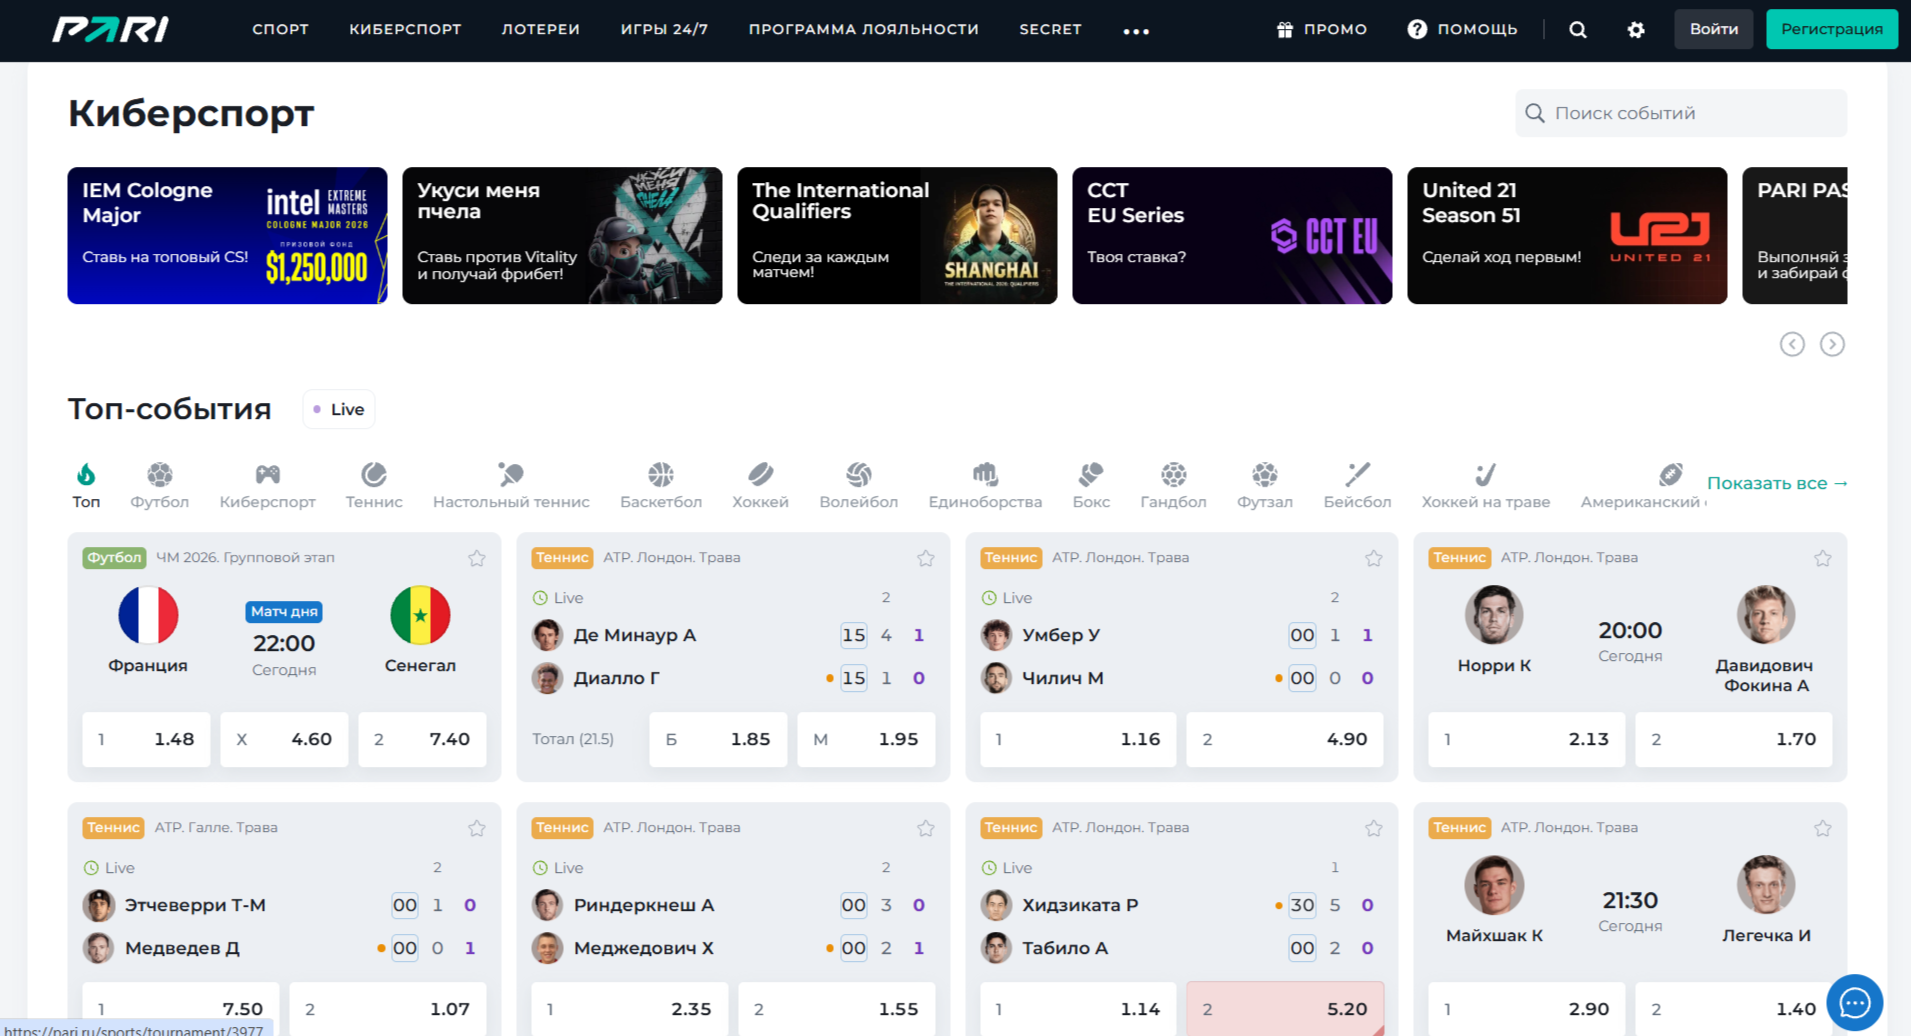
Task: Bet on Давидович Фокина at 1.70
Action: [1733, 739]
